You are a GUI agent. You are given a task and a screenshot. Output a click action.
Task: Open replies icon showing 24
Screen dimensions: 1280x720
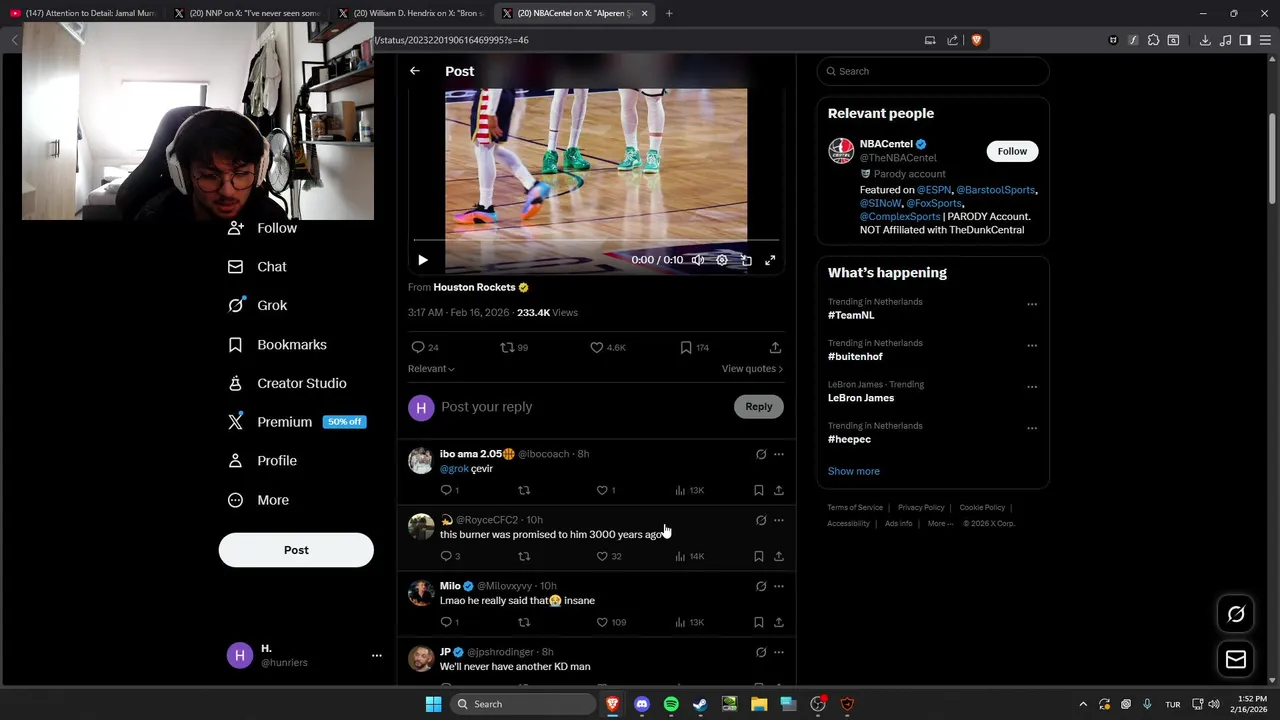424,347
